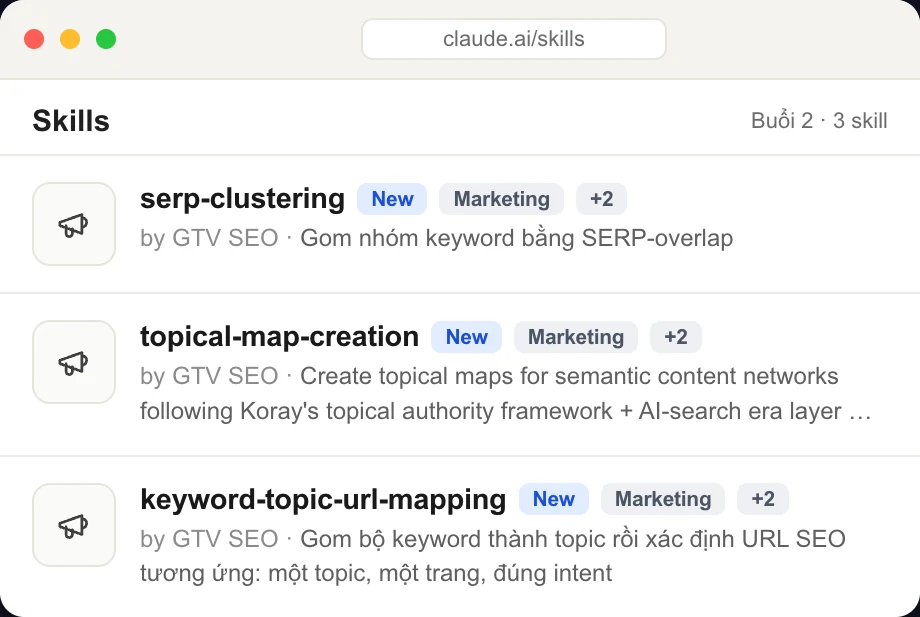Image resolution: width=920 pixels, height=617 pixels.
Task: Click "Gom nhóm keyword bằng SERP-overlap" description
Action: pyautogui.click(x=516, y=238)
